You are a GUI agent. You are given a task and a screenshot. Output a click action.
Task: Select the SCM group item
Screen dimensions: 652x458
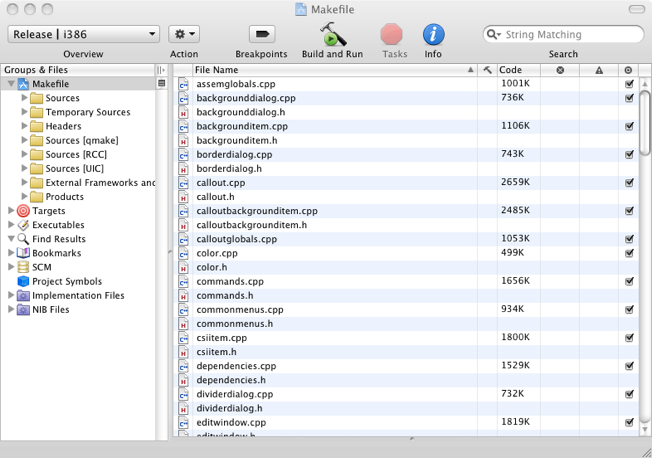pyautogui.click(x=41, y=267)
